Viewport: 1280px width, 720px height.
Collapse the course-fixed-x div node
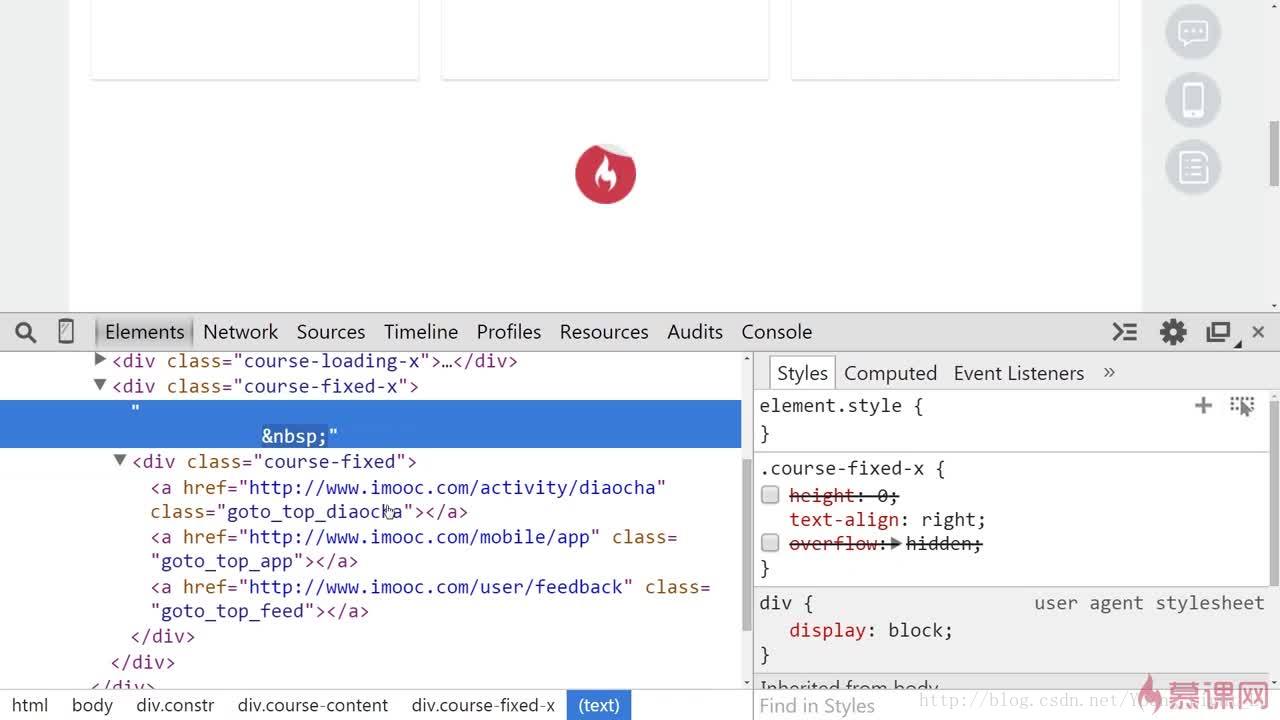point(100,385)
